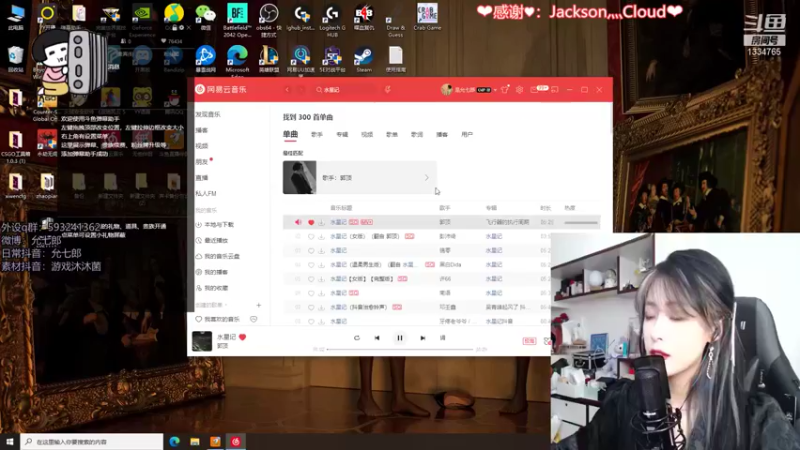Like the 水星记【女版】【完整版】 song
This screenshot has width=800, height=450.
pos(311,279)
